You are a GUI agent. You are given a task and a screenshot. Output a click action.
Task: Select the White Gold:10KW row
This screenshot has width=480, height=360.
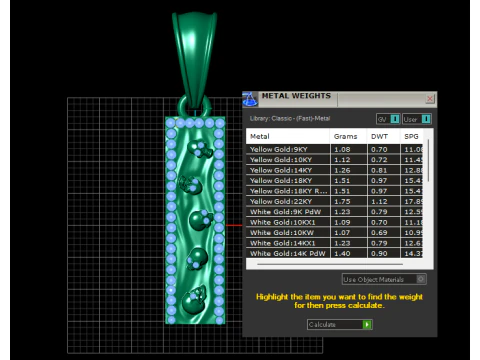click(x=335, y=233)
